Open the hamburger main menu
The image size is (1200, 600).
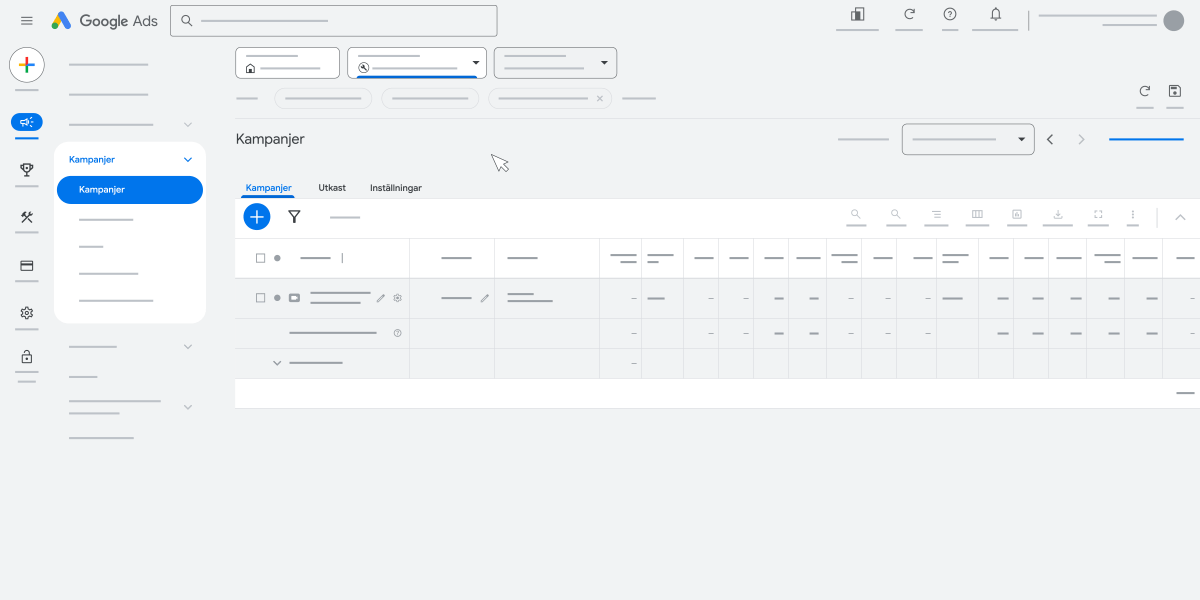click(27, 21)
